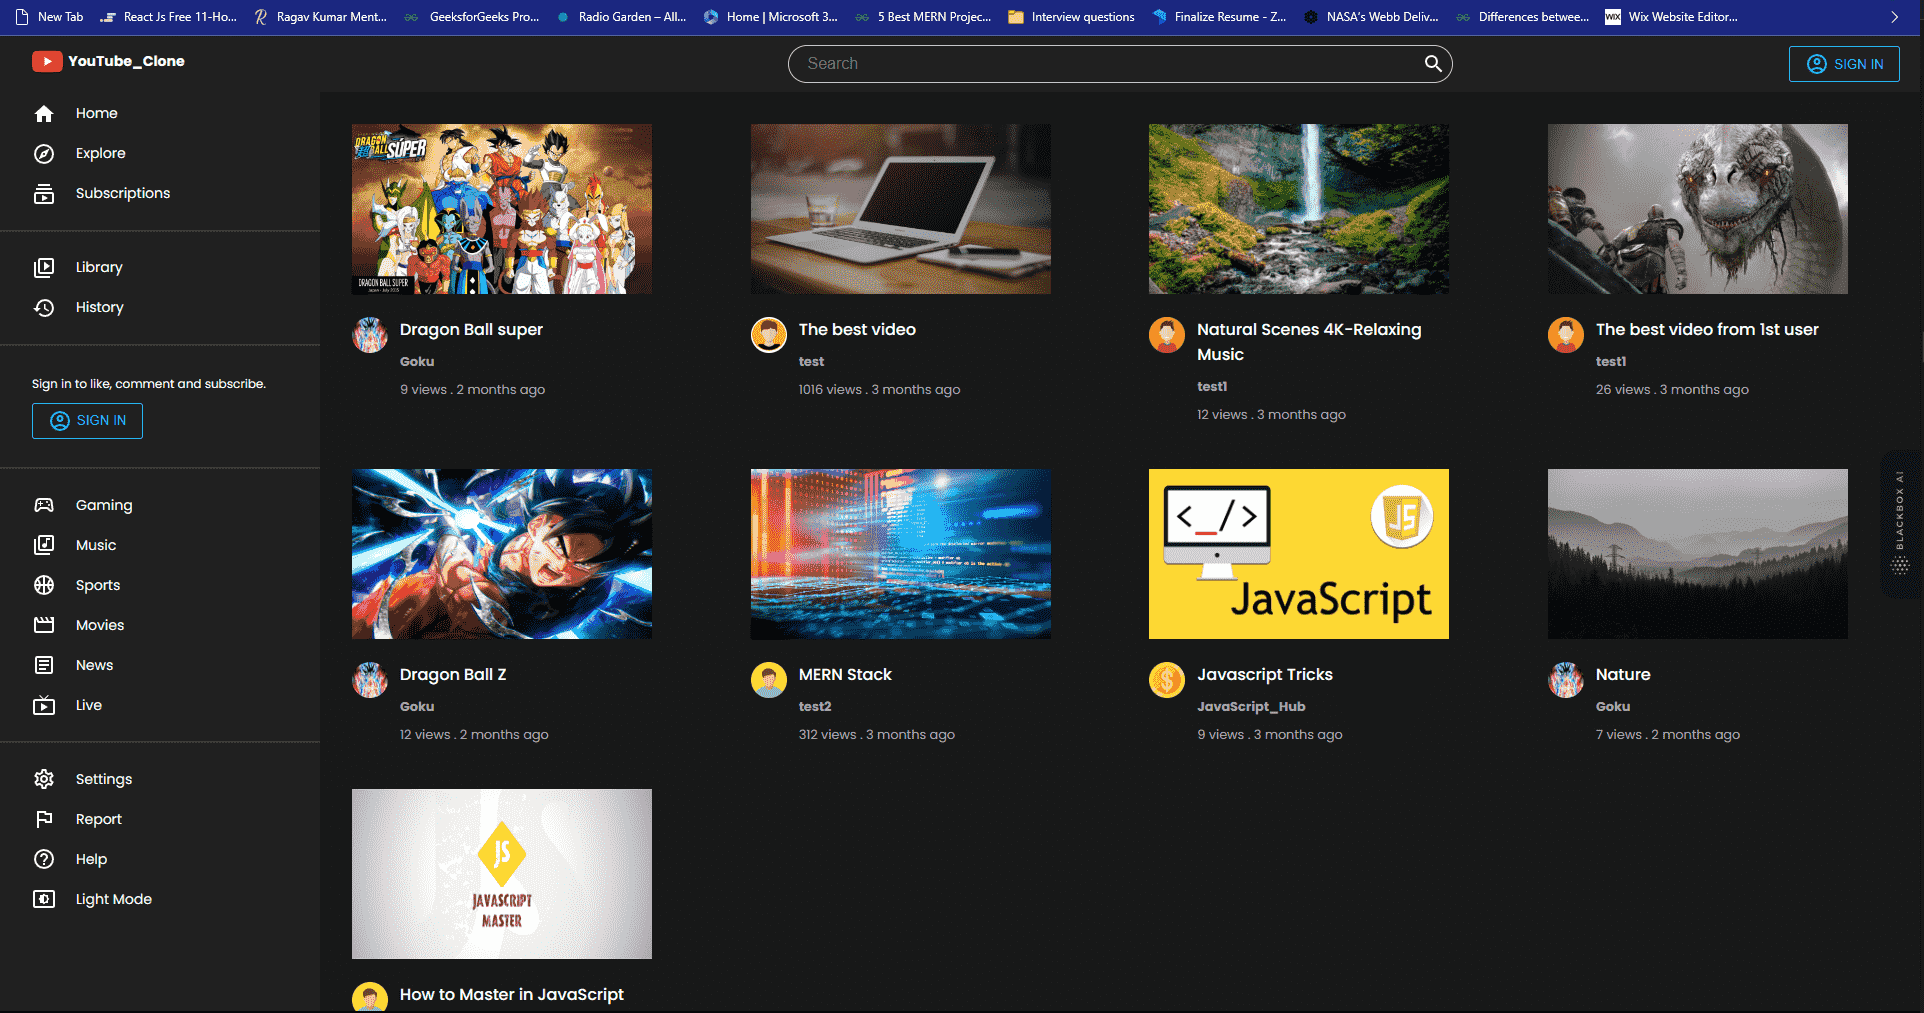Image resolution: width=1924 pixels, height=1013 pixels.
Task: Click Goku avatar beside Nature video
Action: [x=1566, y=680]
